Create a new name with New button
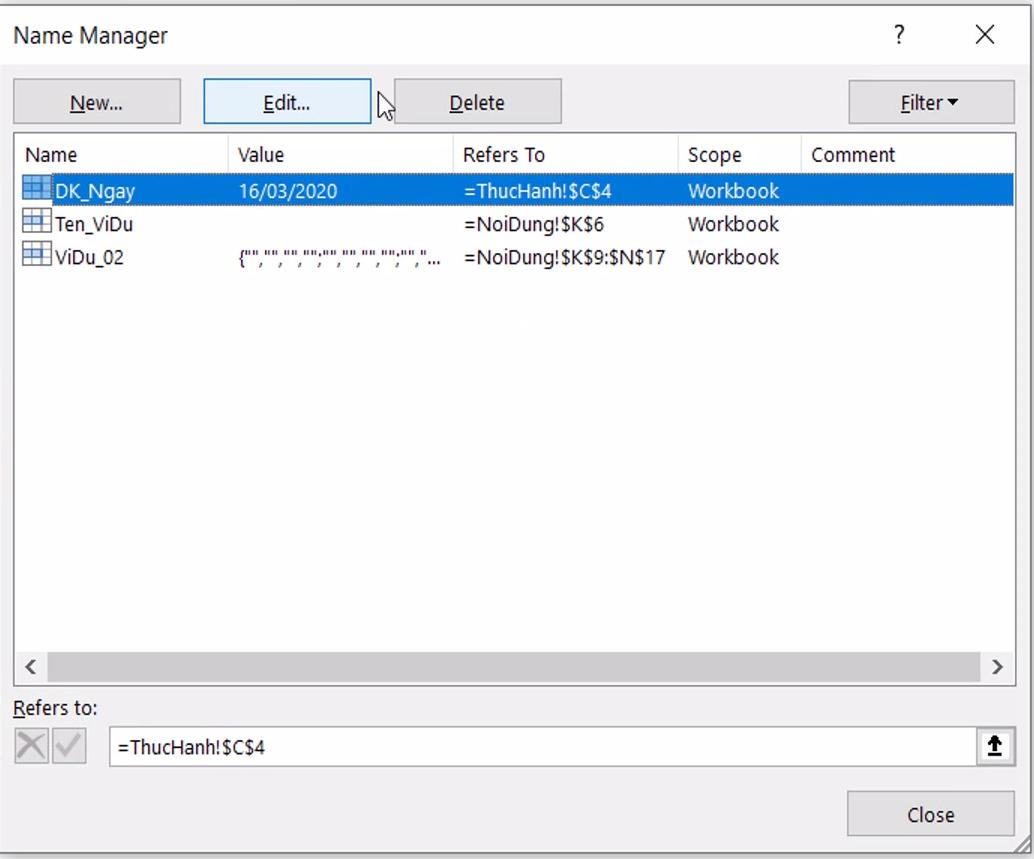 click(96, 101)
